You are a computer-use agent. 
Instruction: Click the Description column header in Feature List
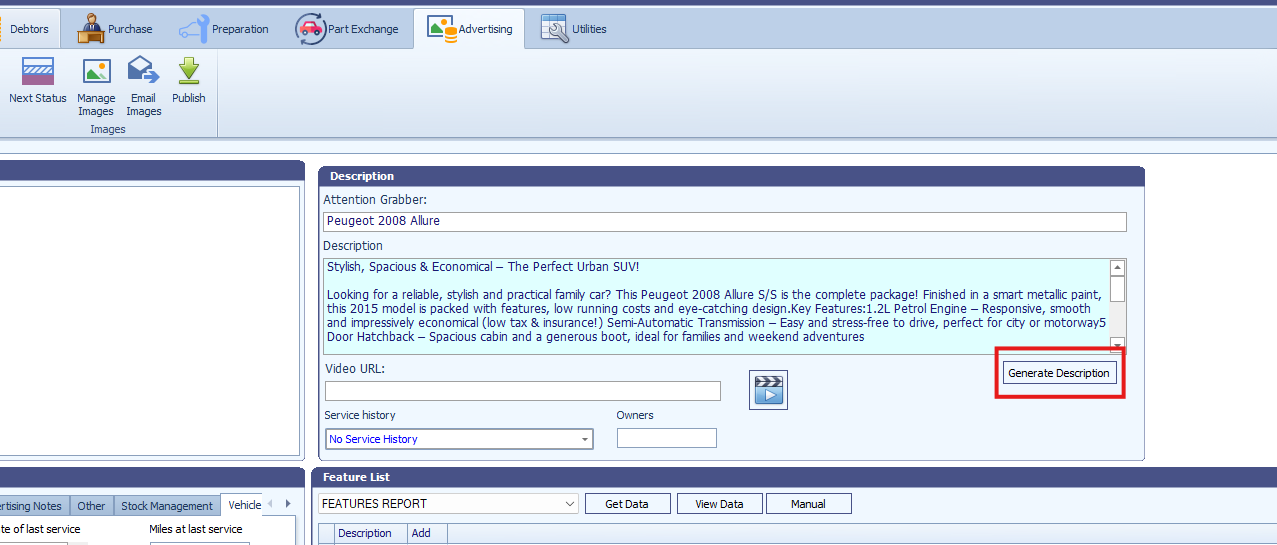pos(371,533)
